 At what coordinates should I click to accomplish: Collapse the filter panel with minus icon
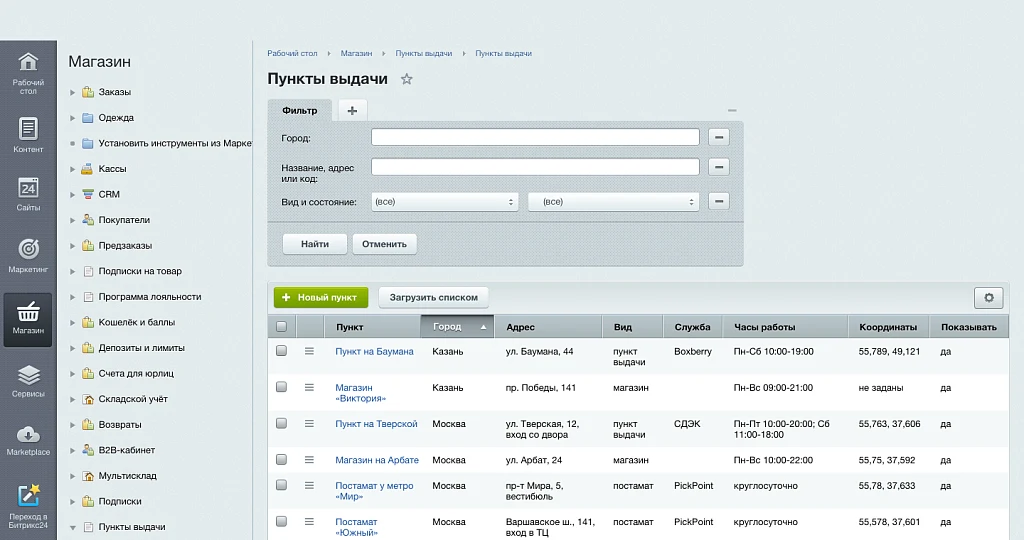coord(732,110)
